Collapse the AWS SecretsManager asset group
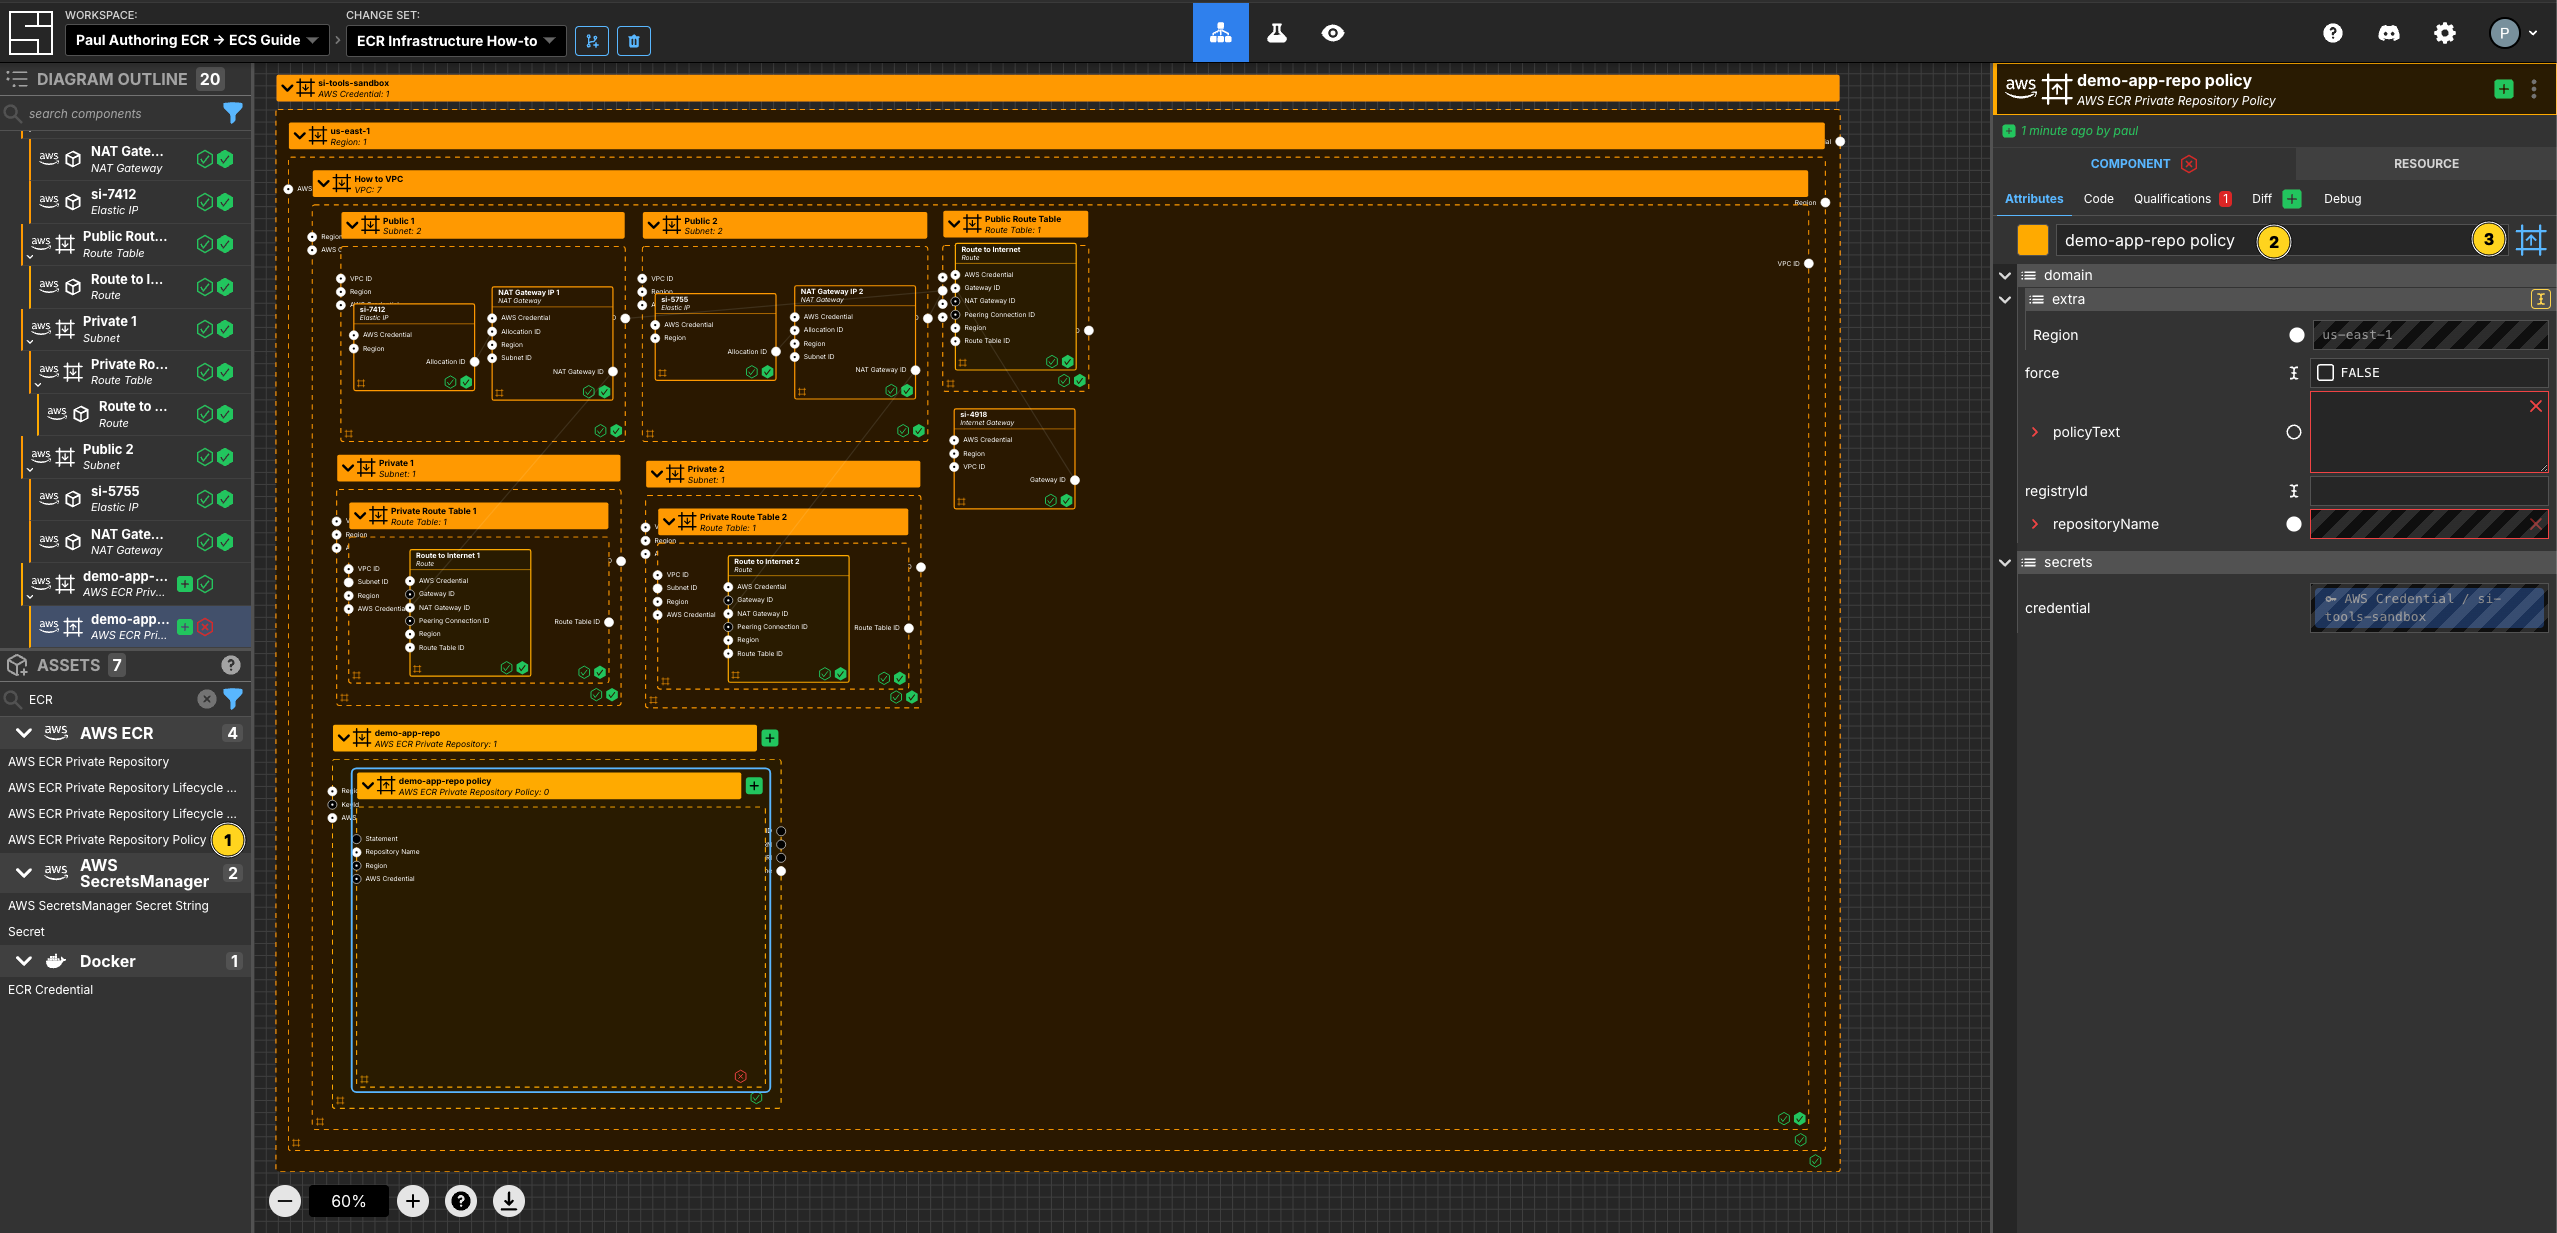 [24, 873]
